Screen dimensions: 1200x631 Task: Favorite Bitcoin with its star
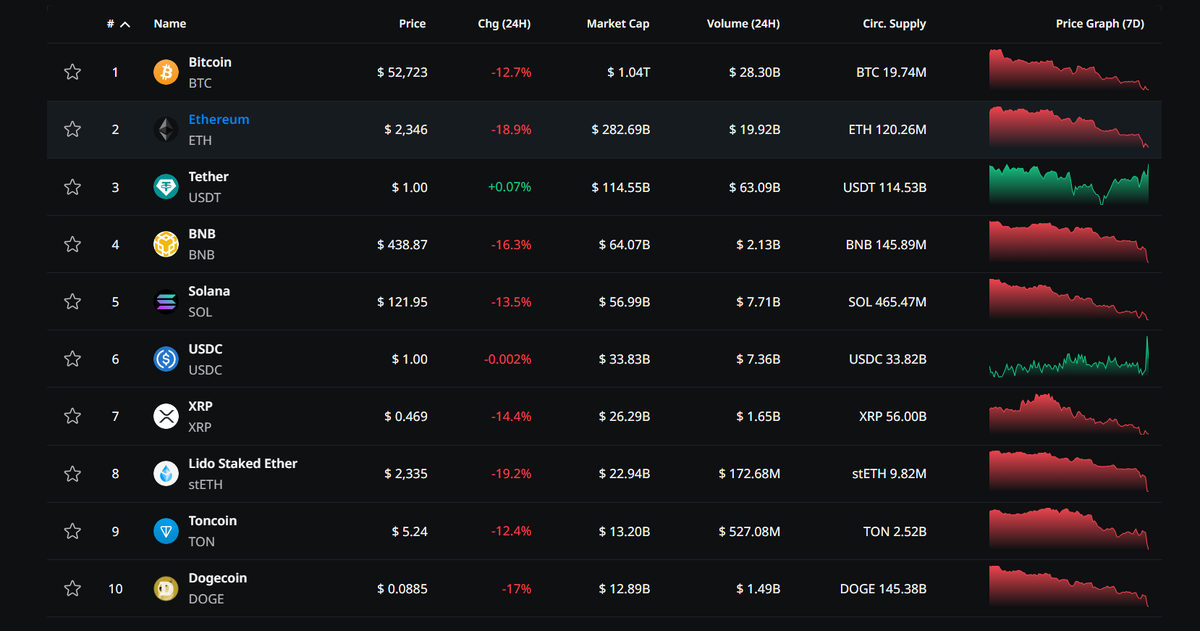coord(72,72)
